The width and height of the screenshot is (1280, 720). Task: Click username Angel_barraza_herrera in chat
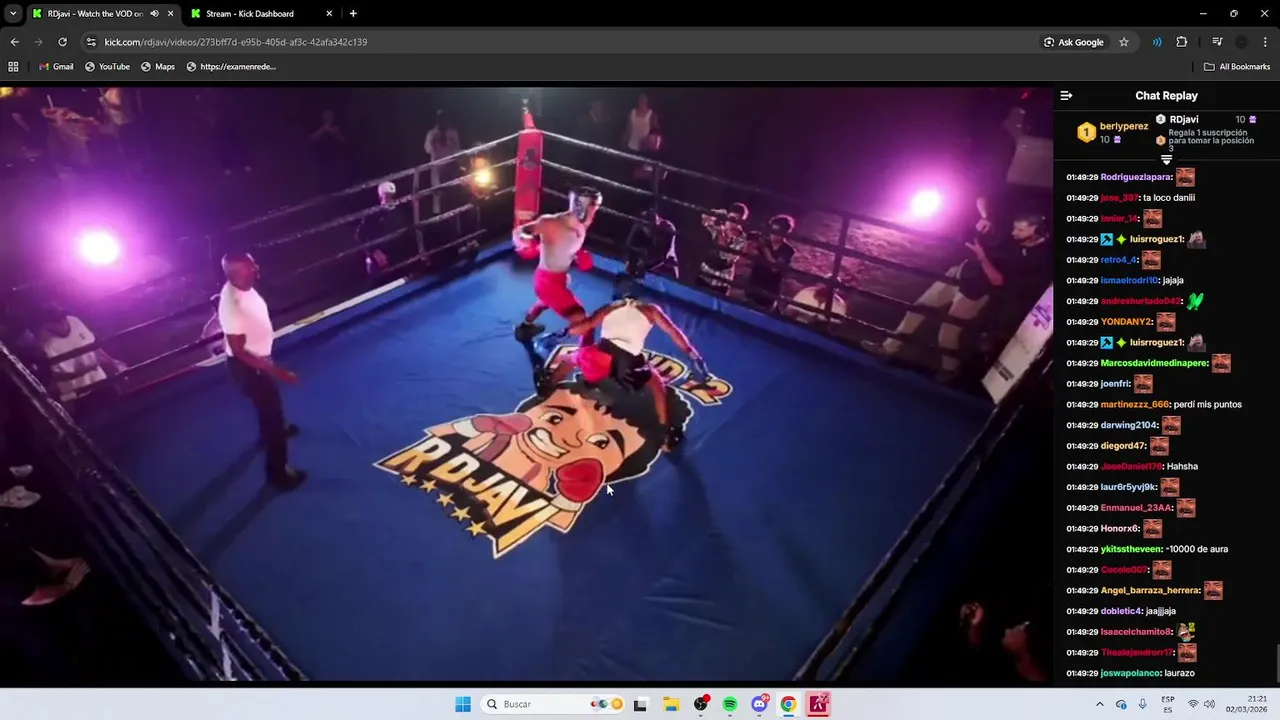click(x=1150, y=591)
